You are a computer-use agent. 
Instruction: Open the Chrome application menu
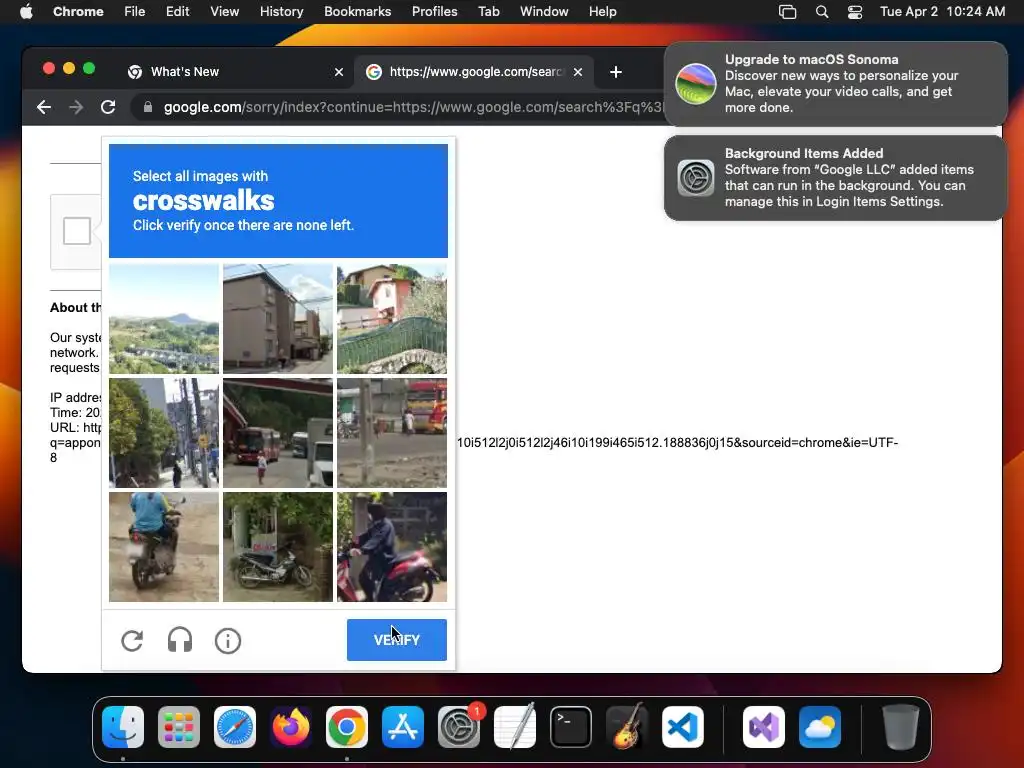click(78, 11)
